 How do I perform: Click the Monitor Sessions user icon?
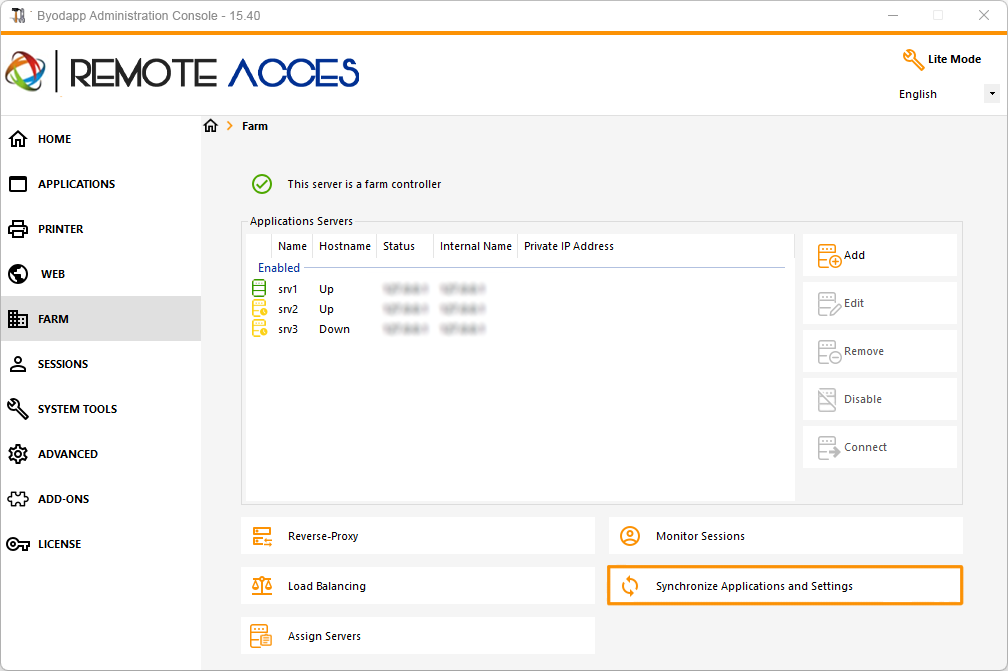630,536
